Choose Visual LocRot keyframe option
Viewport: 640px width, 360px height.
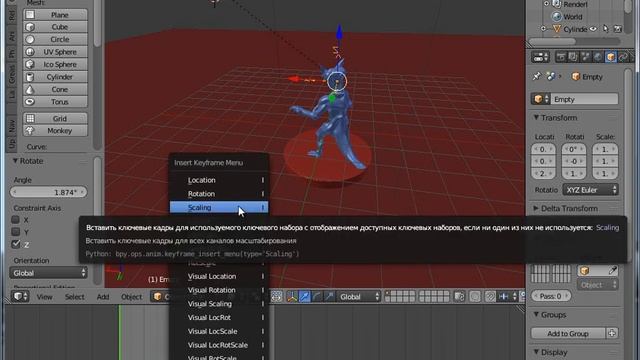219,318
